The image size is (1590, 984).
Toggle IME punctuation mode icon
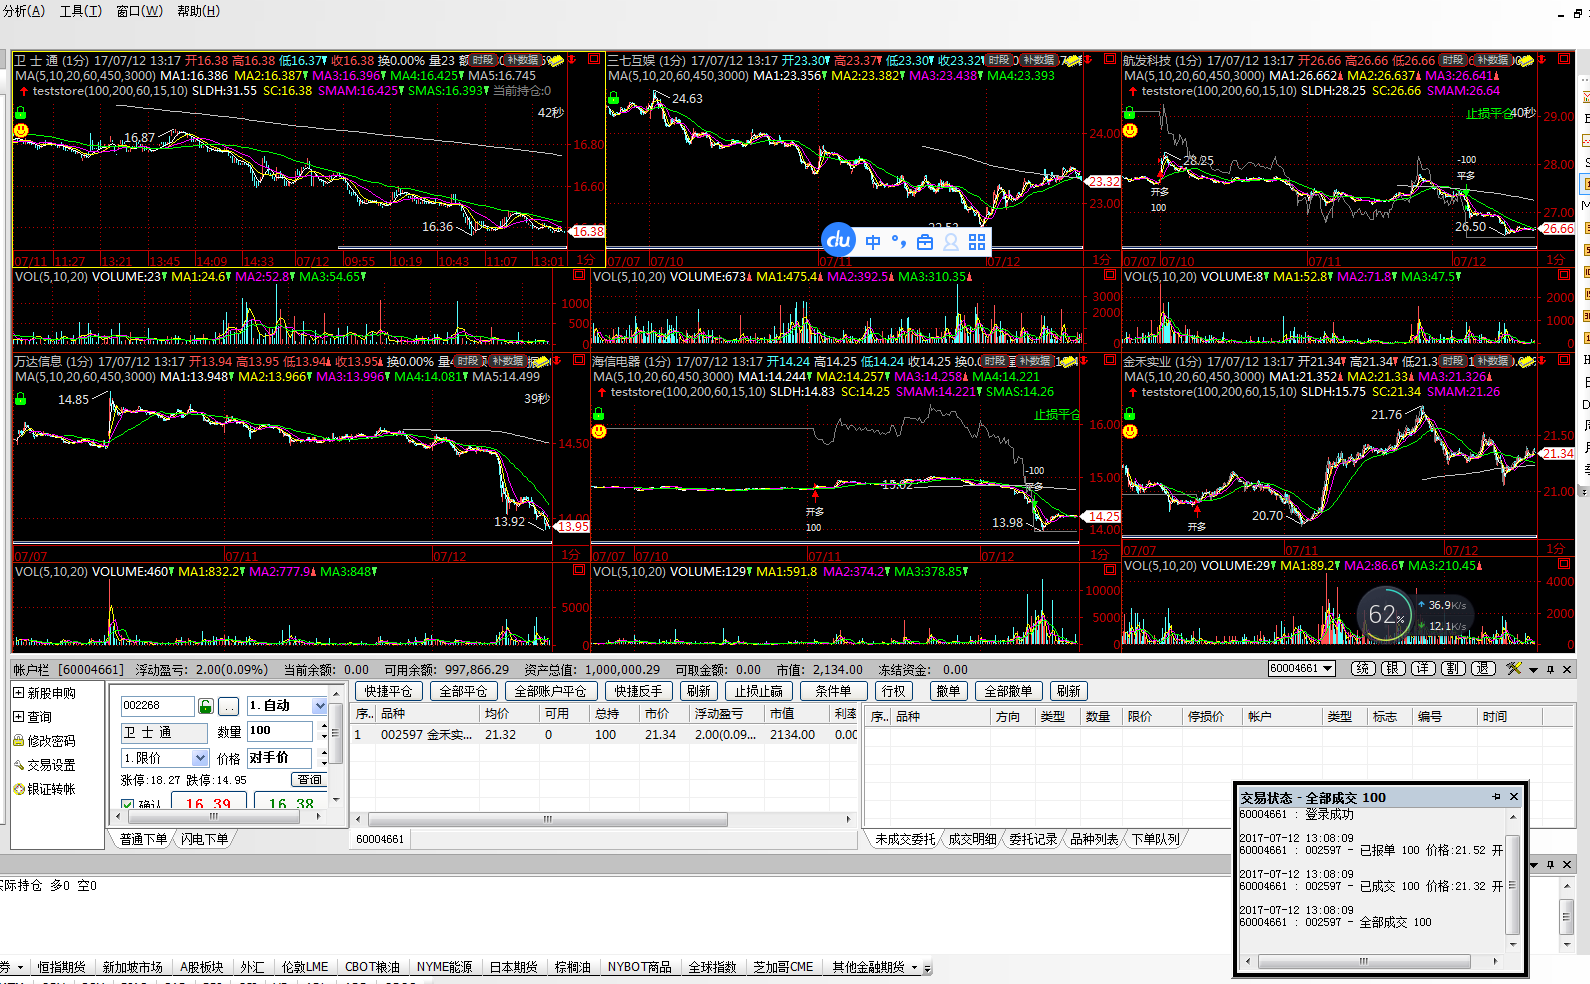[898, 242]
